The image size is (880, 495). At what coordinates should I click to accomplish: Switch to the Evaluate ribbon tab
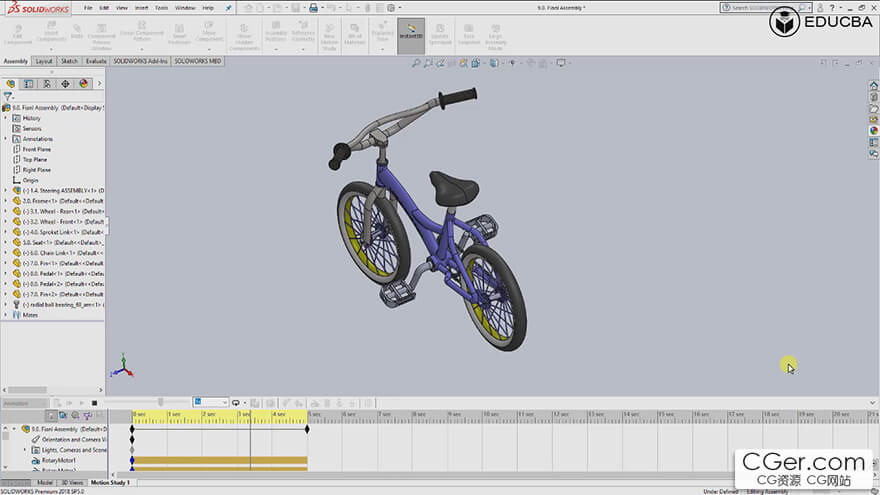pos(96,61)
